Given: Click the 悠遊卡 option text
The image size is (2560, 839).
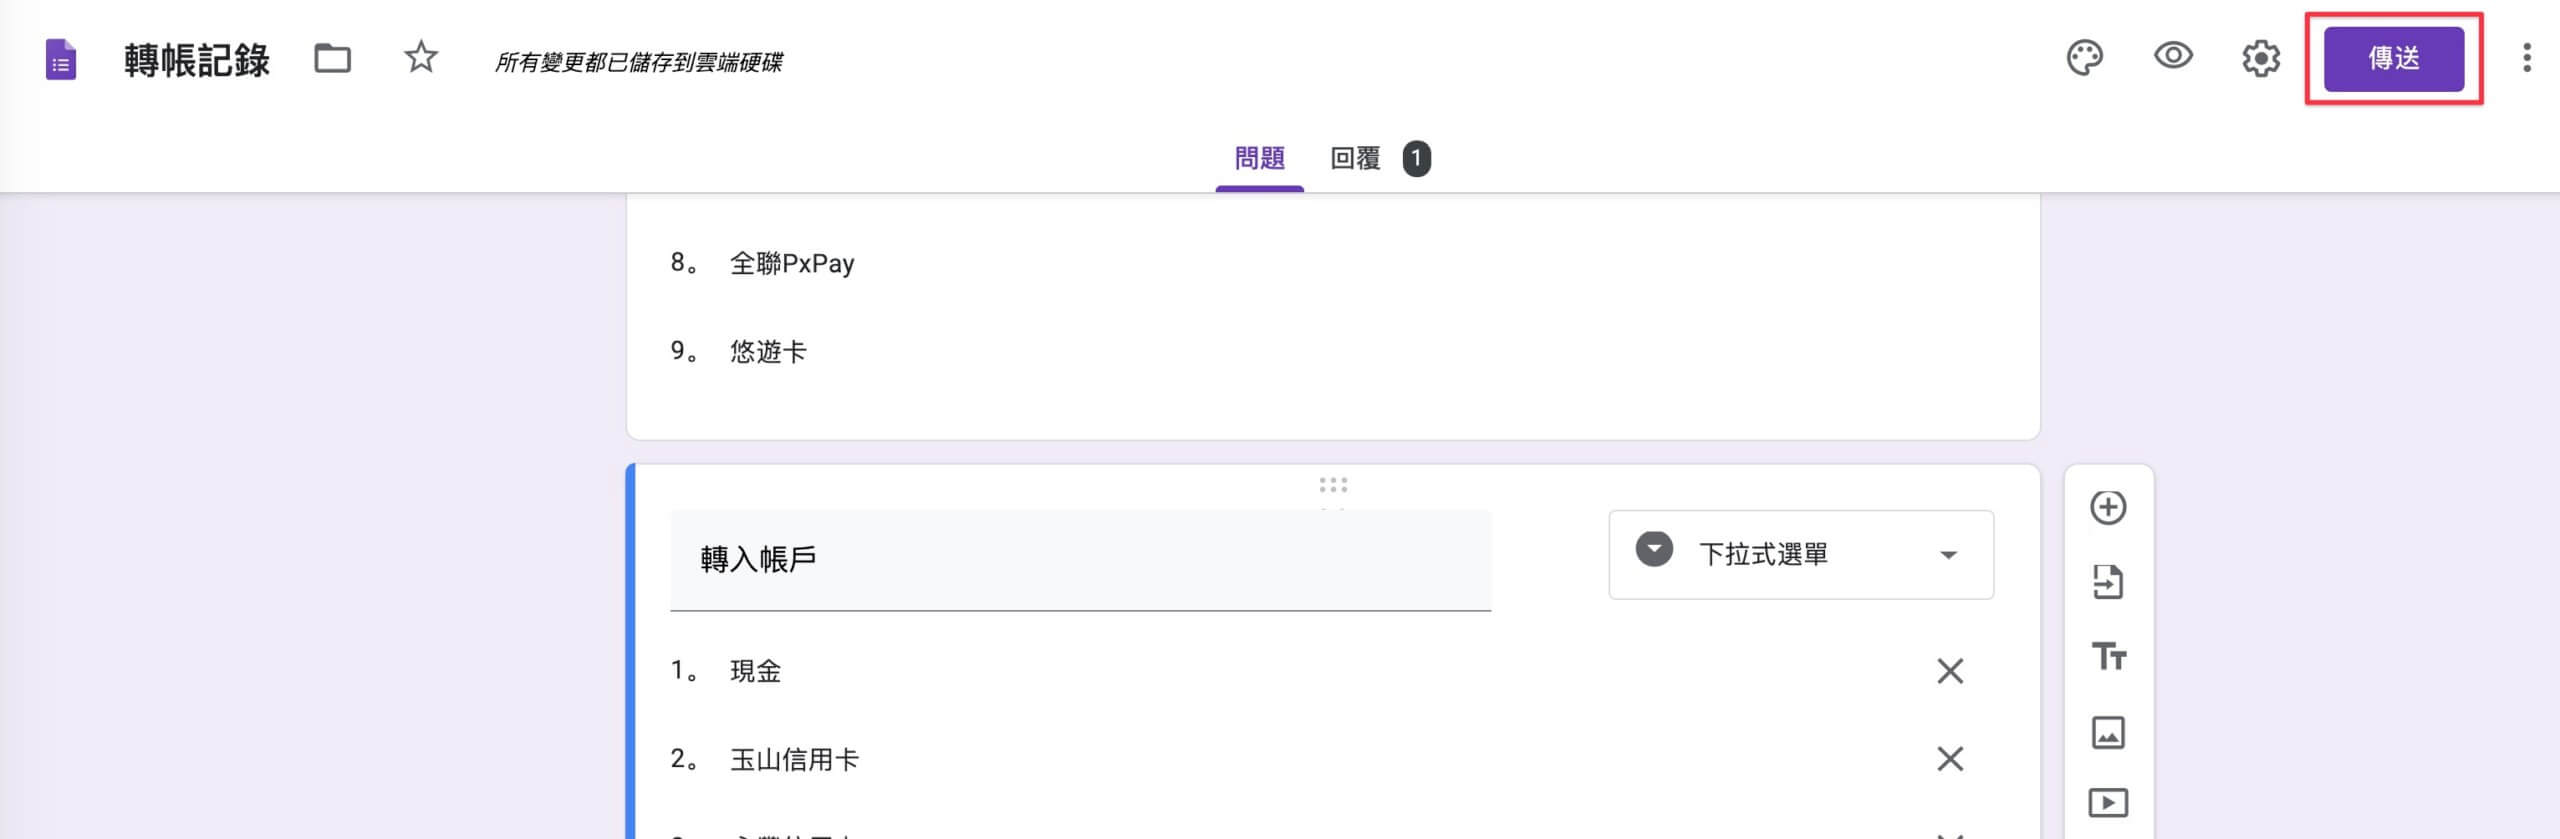Looking at the screenshot, I should 768,352.
